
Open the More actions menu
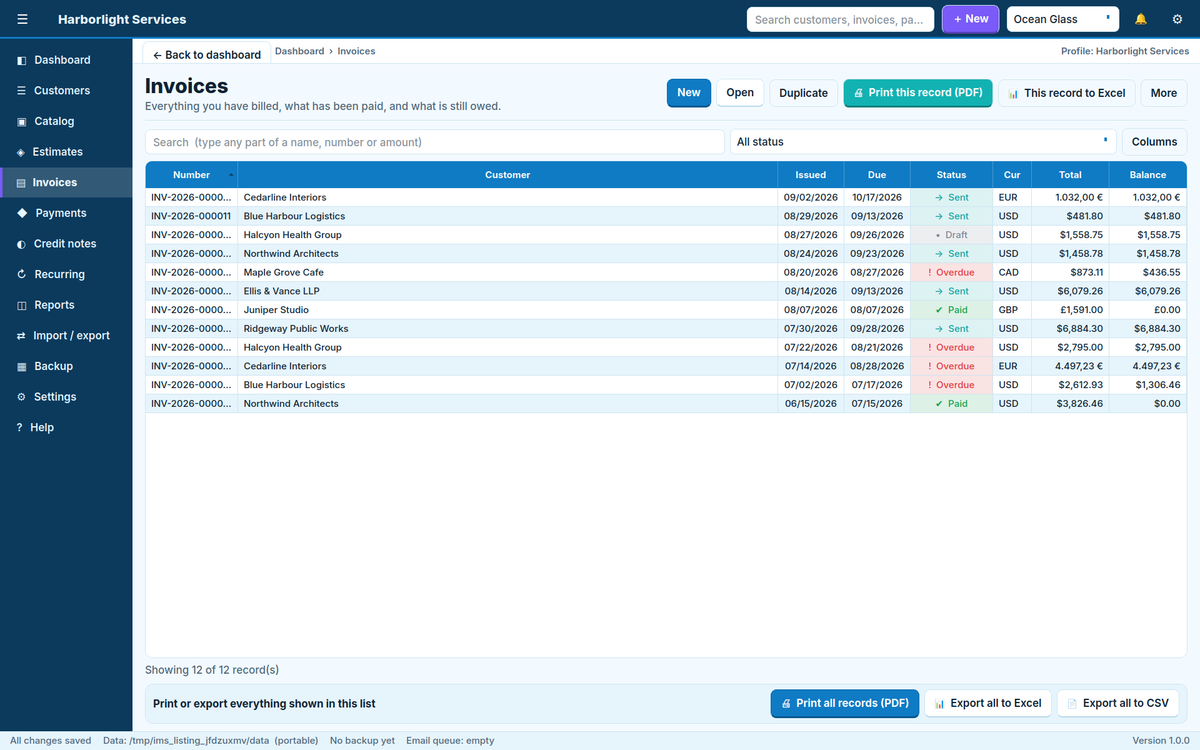(1164, 93)
